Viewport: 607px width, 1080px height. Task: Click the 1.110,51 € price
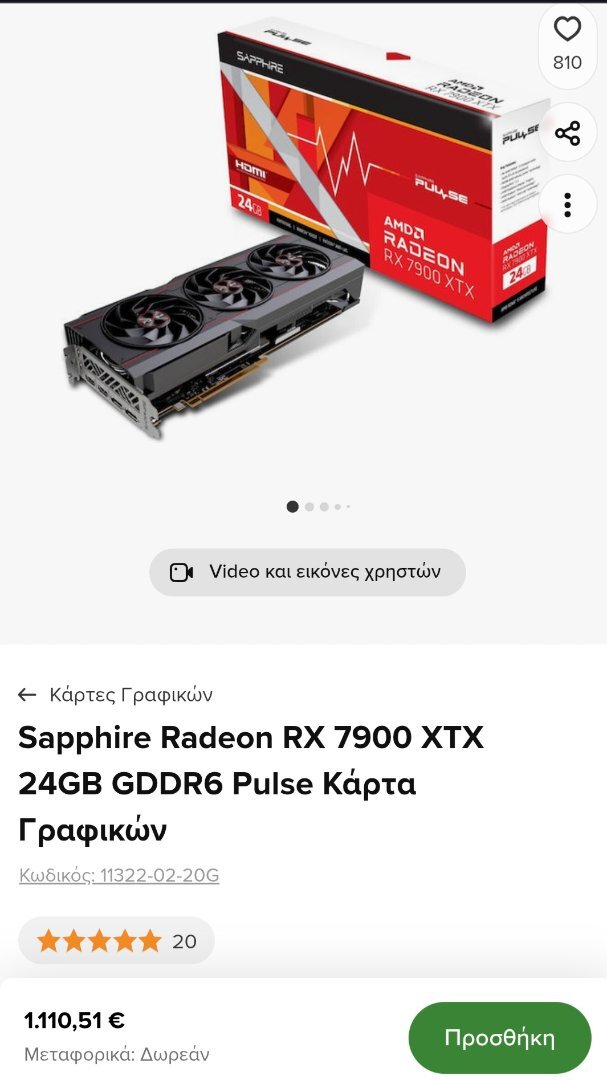74,1020
